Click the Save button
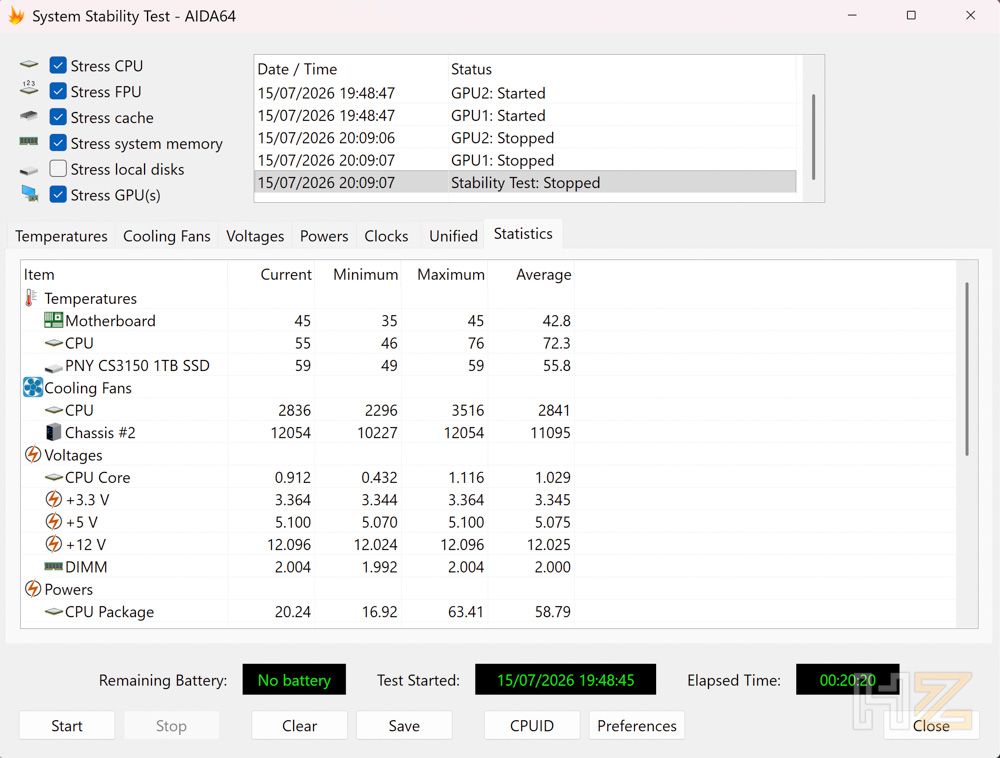 (x=404, y=725)
